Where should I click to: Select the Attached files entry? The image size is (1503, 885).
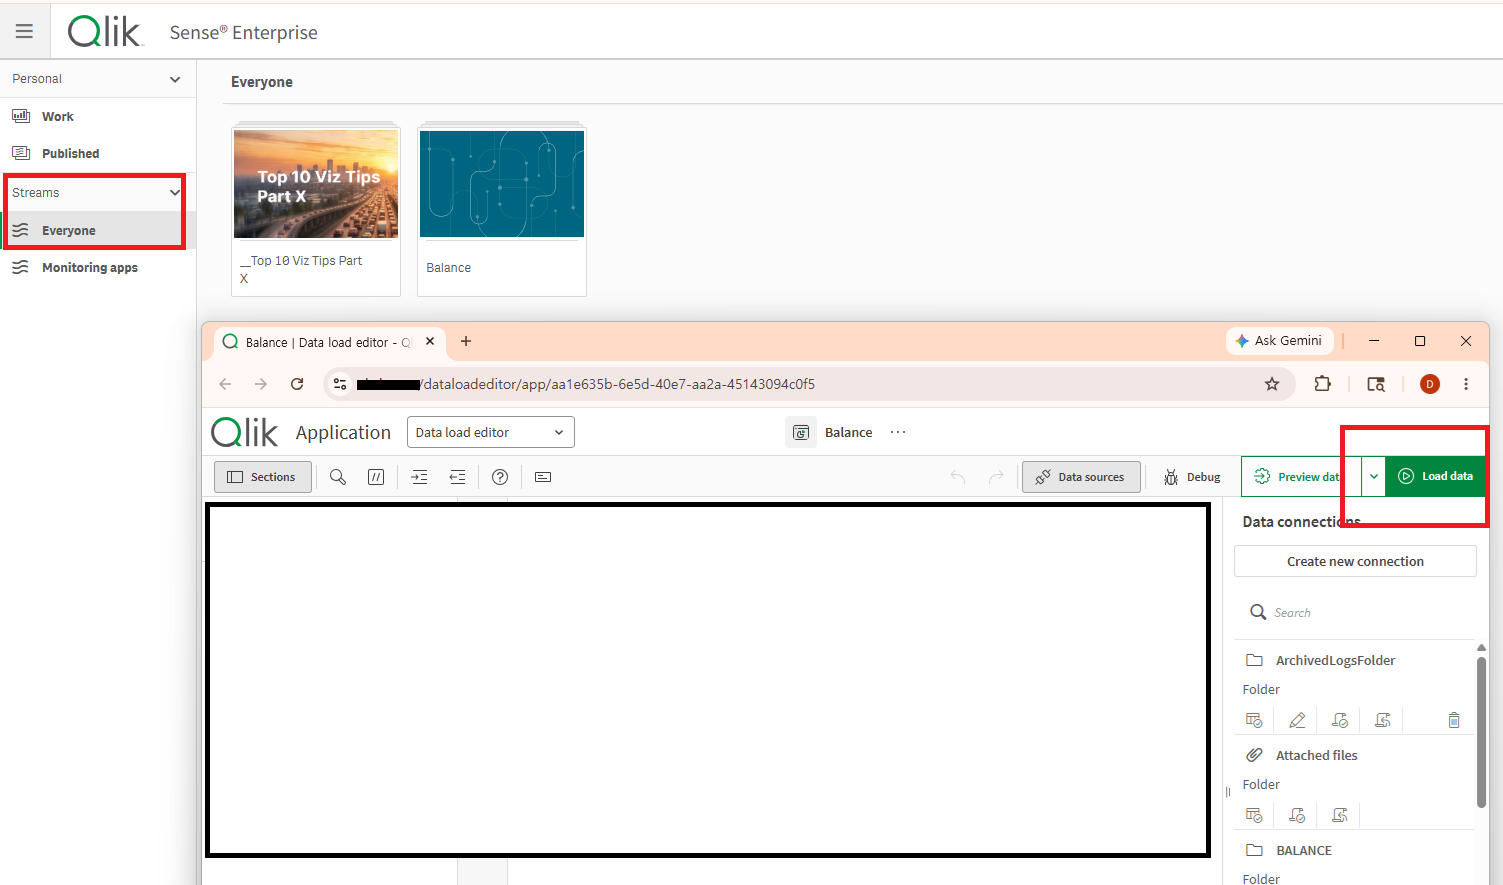(x=1316, y=755)
